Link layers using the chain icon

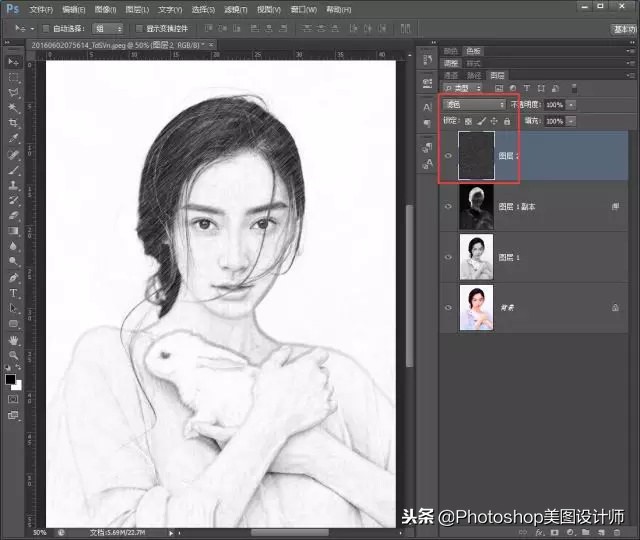point(523,533)
